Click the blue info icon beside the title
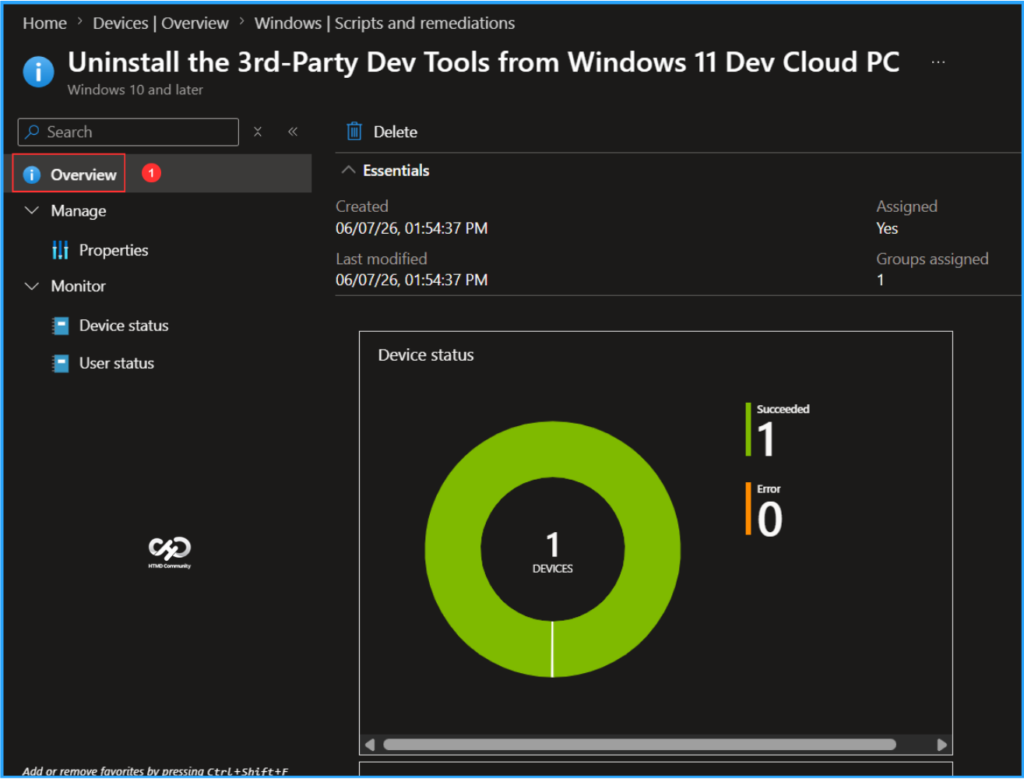The height and width of the screenshot is (779, 1024). point(39,72)
